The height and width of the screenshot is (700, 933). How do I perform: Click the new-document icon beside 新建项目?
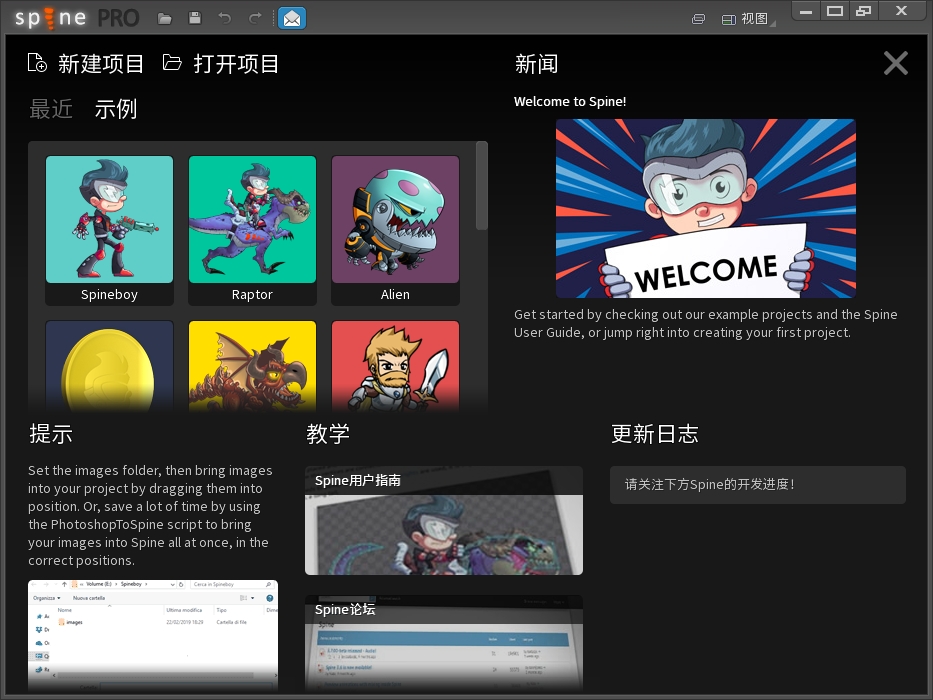(37, 62)
